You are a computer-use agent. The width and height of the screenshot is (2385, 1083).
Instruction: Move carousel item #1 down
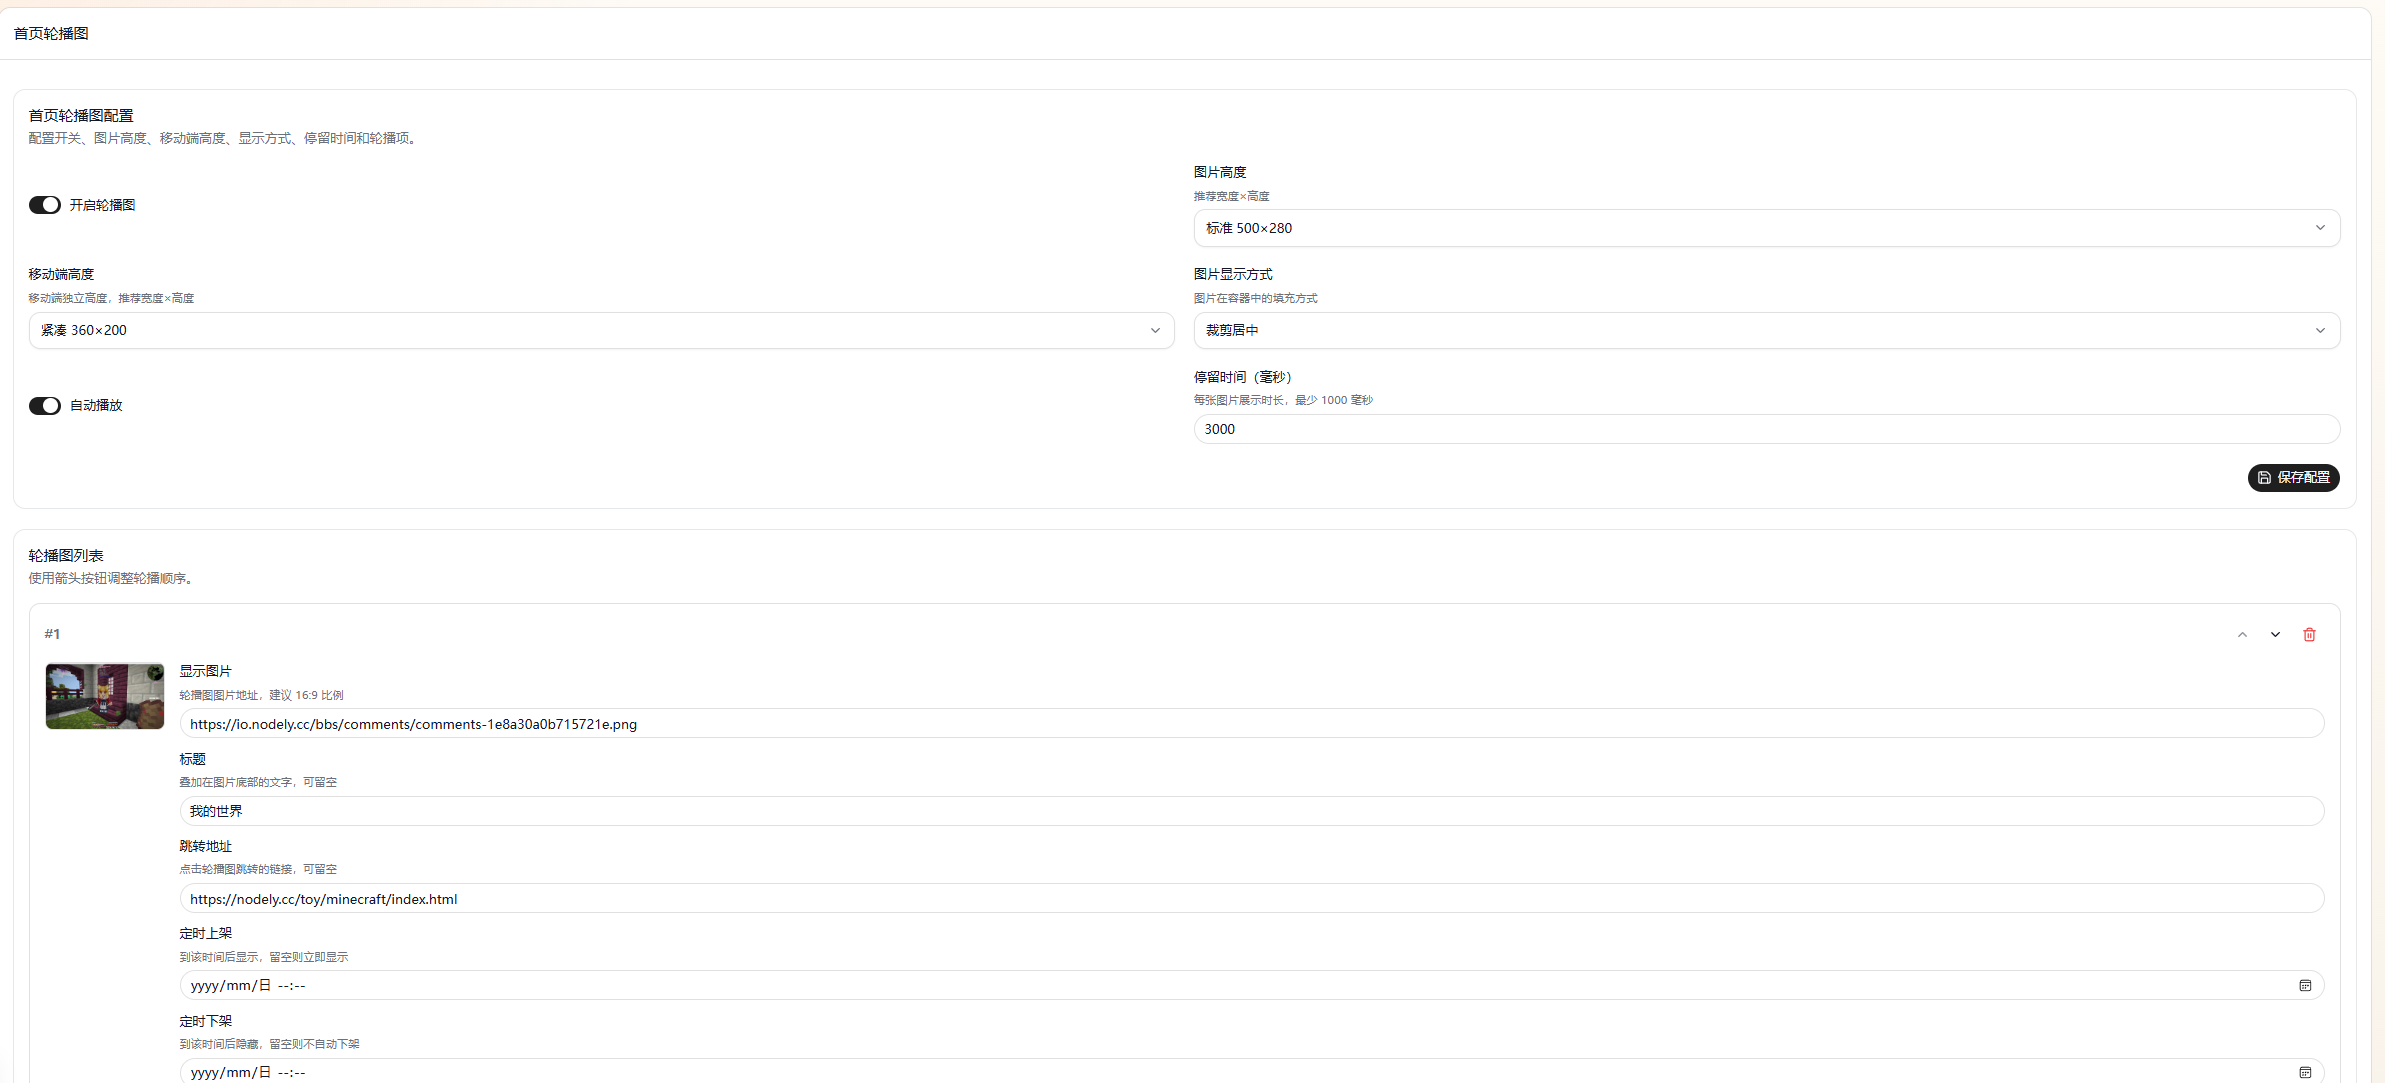(2275, 635)
